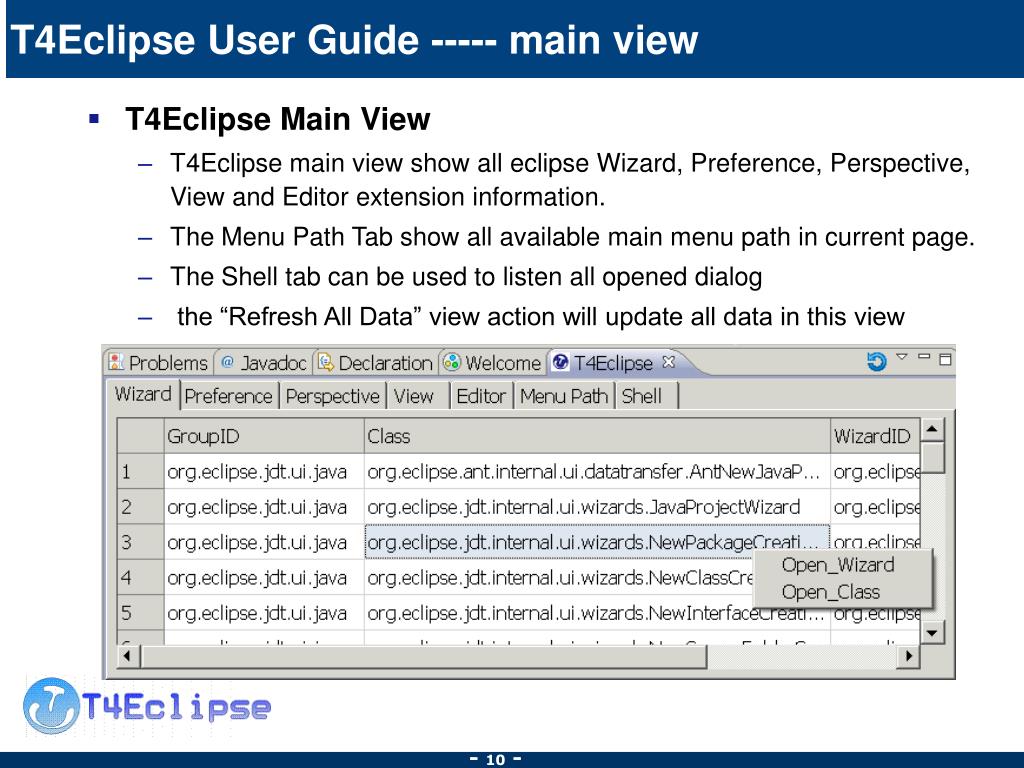Select row number 2 header
Screen dimensions: 1024x768
140,507
